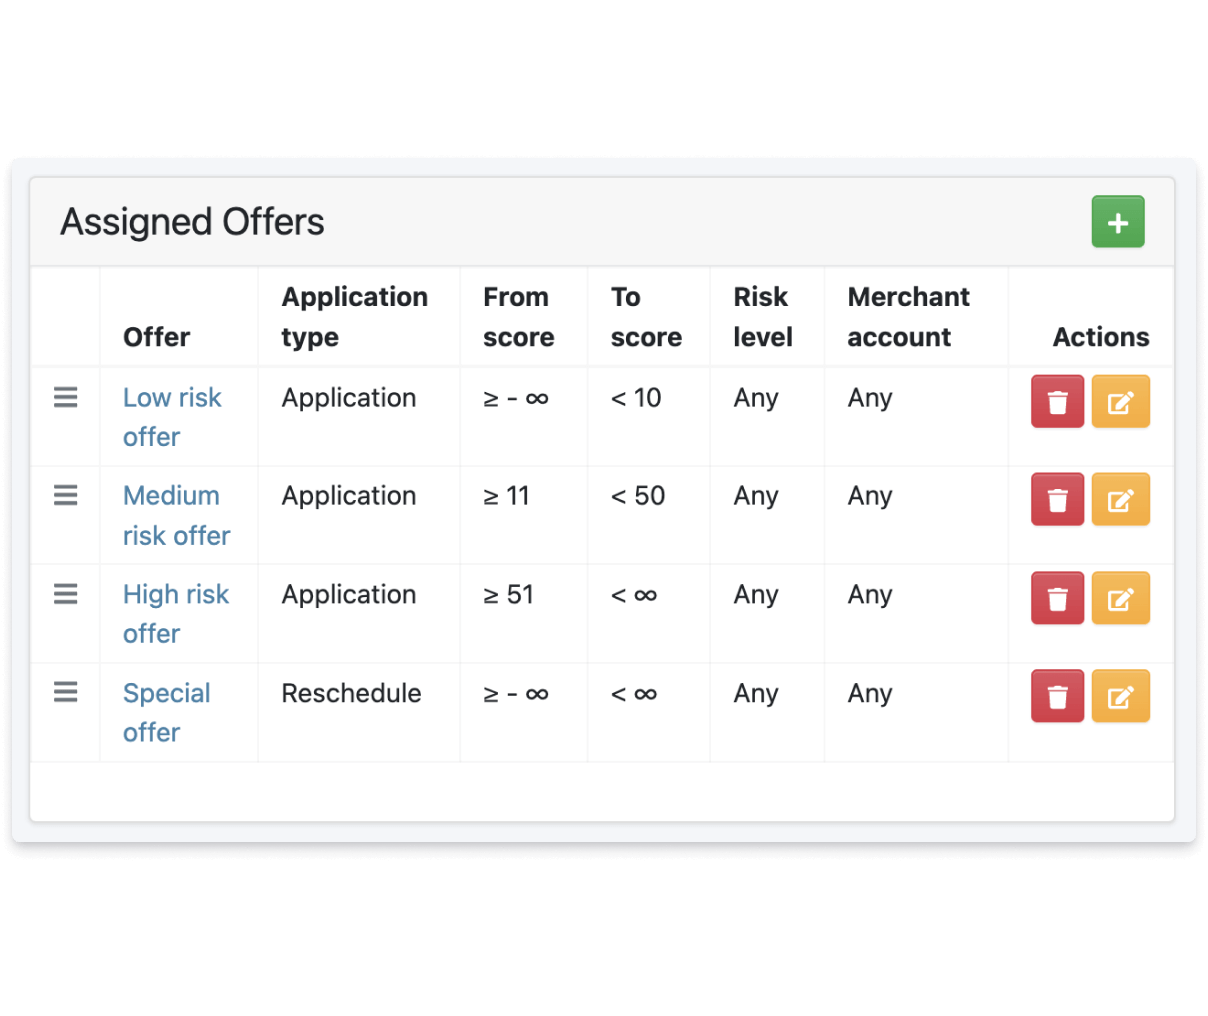Grab the drag handle for High risk offer
This screenshot has height=1016, width=1208.
coord(65,594)
